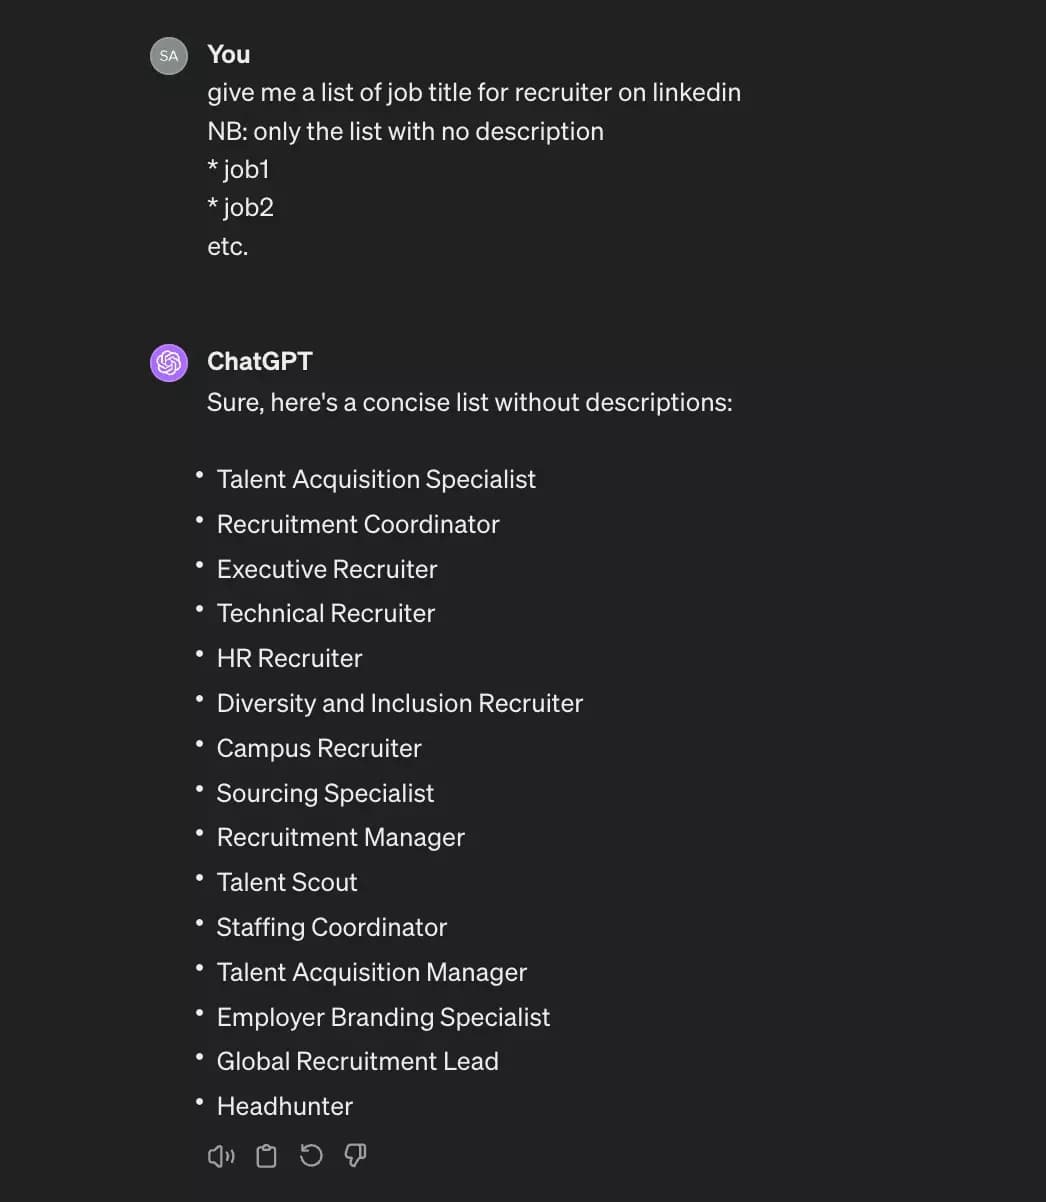Click the ChatGPT logo avatar

tap(168, 363)
